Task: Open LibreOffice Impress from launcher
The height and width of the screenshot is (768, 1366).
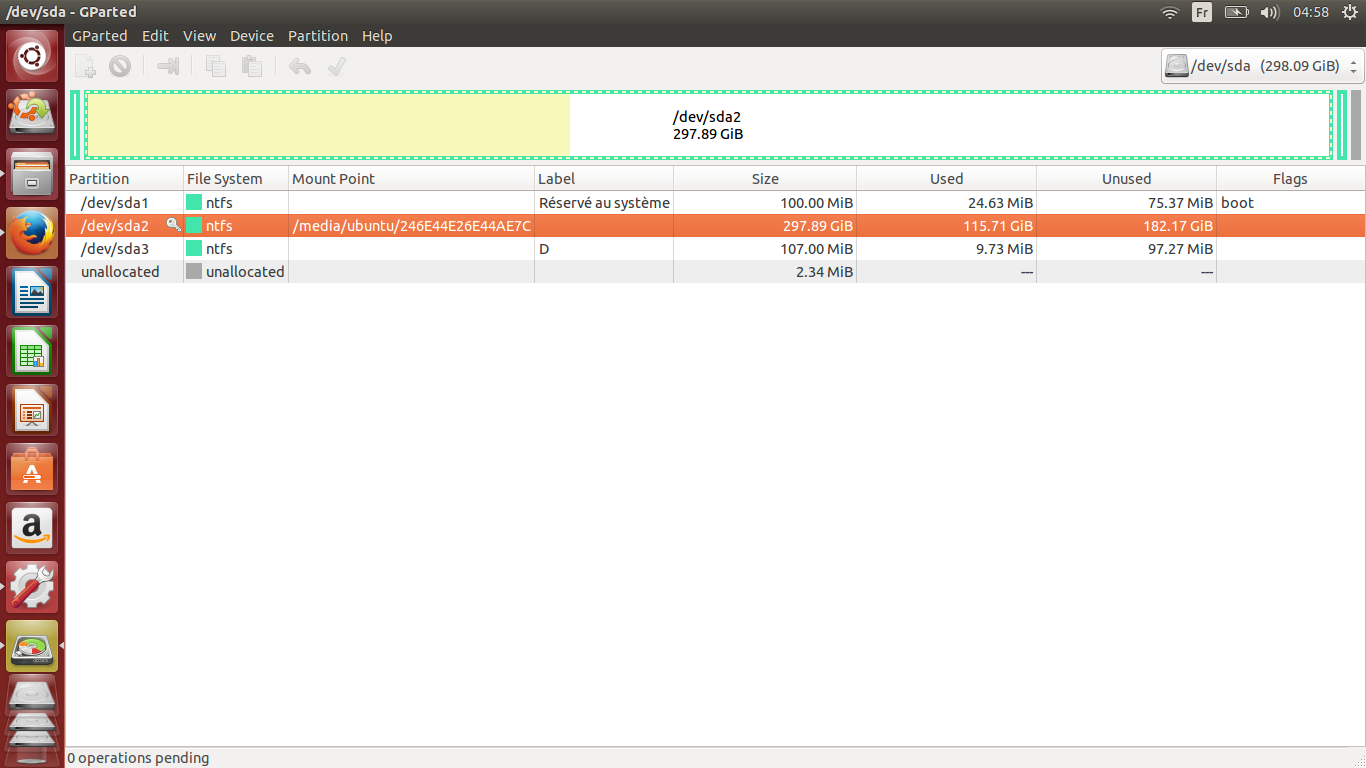Action: [x=33, y=410]
